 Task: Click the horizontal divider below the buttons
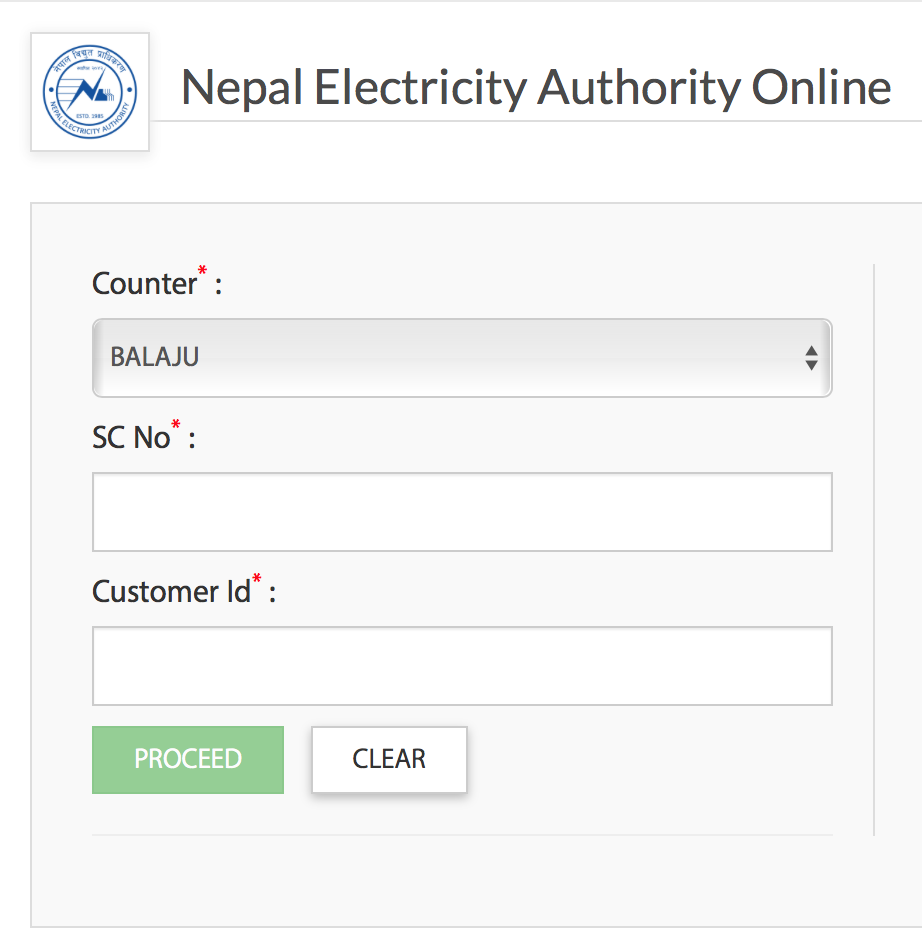[x=461, y=834]
